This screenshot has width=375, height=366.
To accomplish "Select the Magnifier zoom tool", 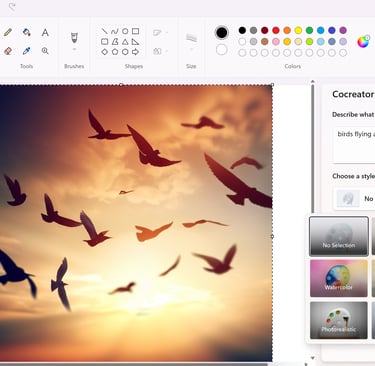I will pyautogui.click(x=45, y=51).
